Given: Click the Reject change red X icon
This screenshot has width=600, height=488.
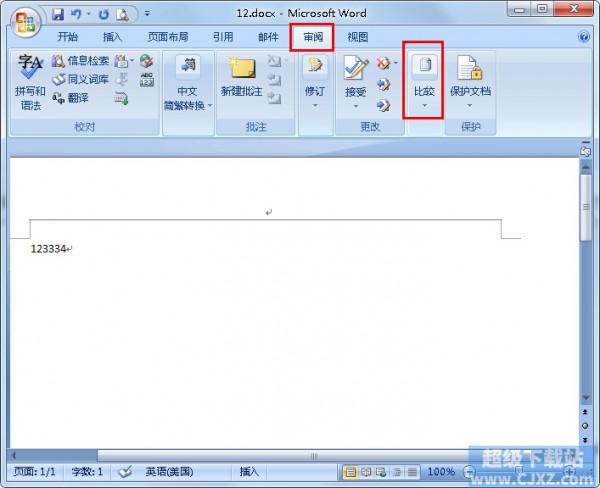Looking at the screenshot, I should coord(383,62).
